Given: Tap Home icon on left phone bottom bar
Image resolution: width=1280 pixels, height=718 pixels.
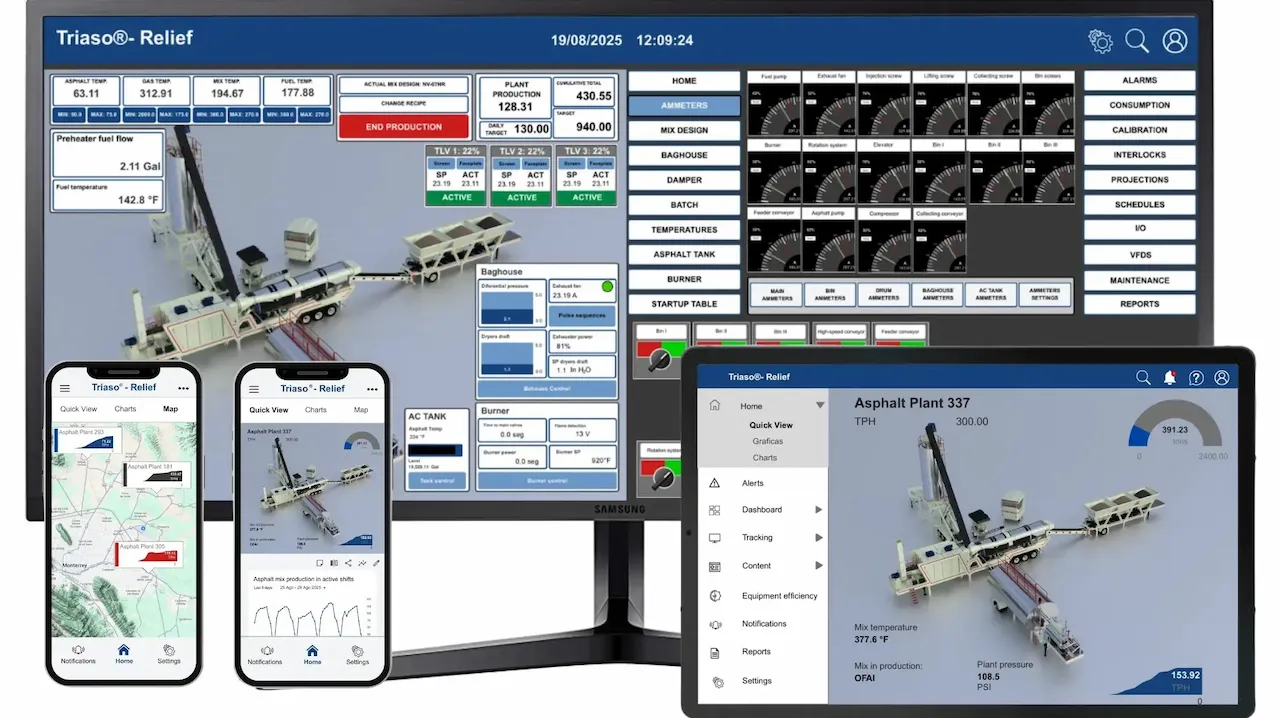Looking at the screenshot, I should [x=124, y=649].
